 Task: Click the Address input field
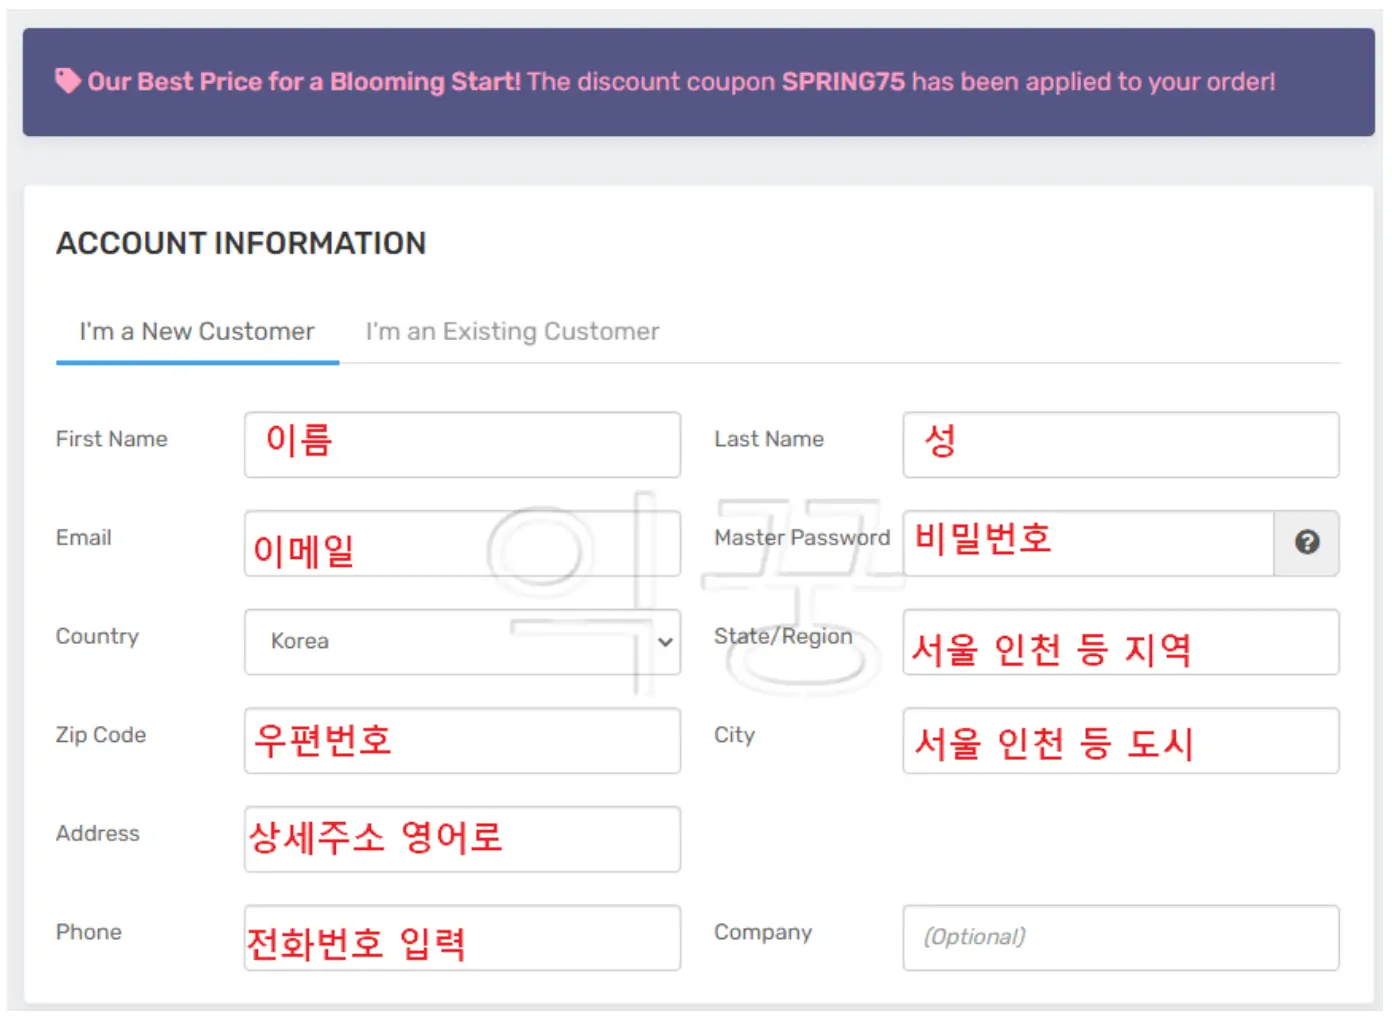tap(462, 840)
